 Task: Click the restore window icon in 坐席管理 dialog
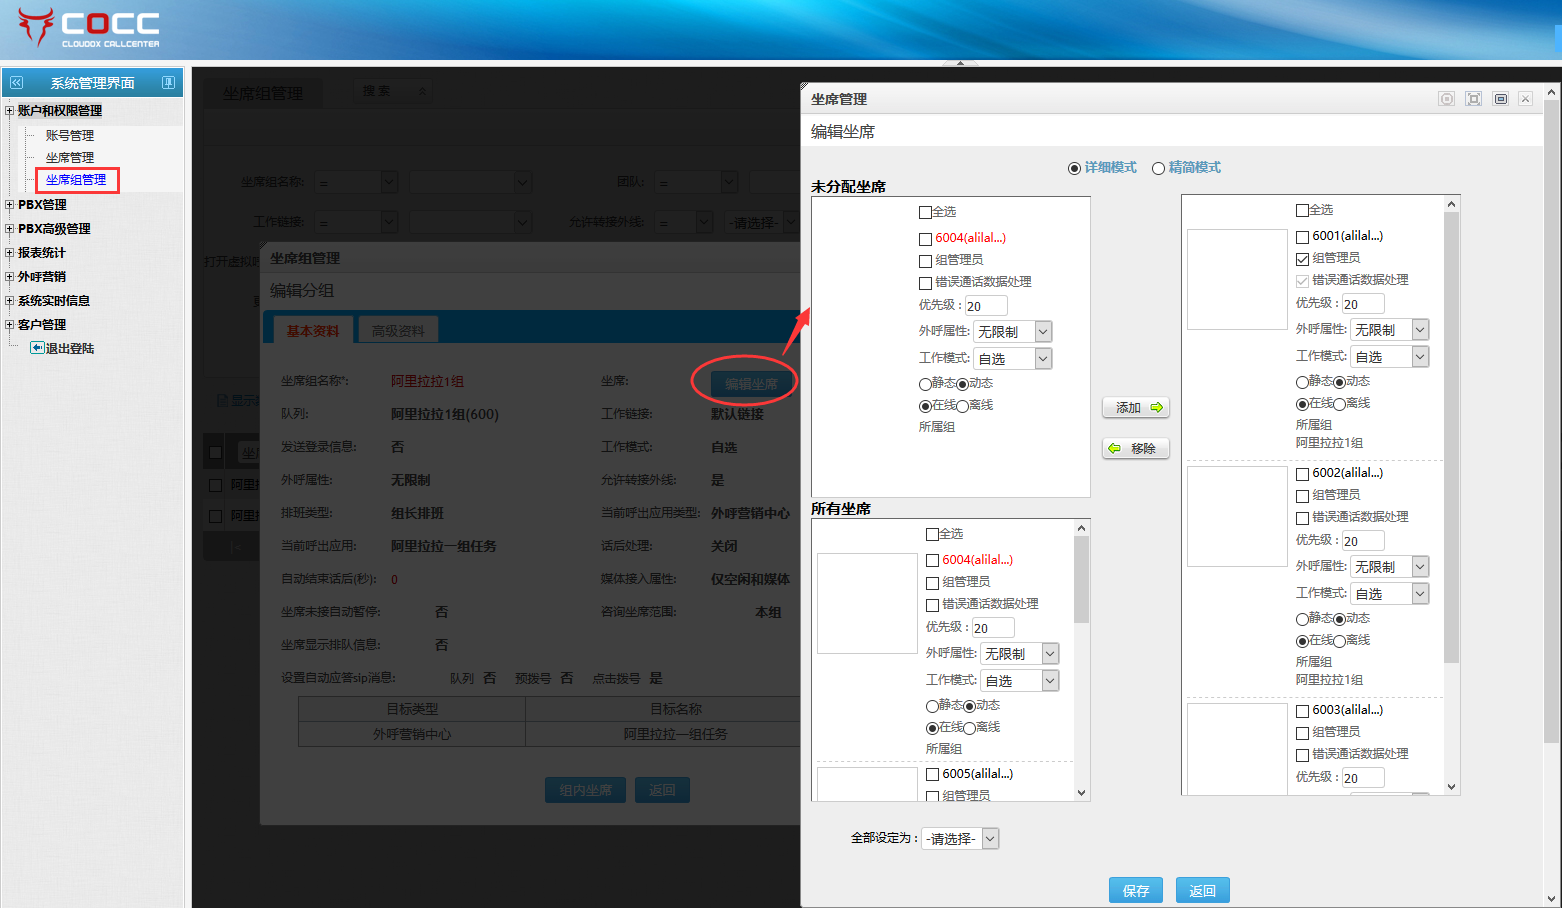click(1500, 99)
